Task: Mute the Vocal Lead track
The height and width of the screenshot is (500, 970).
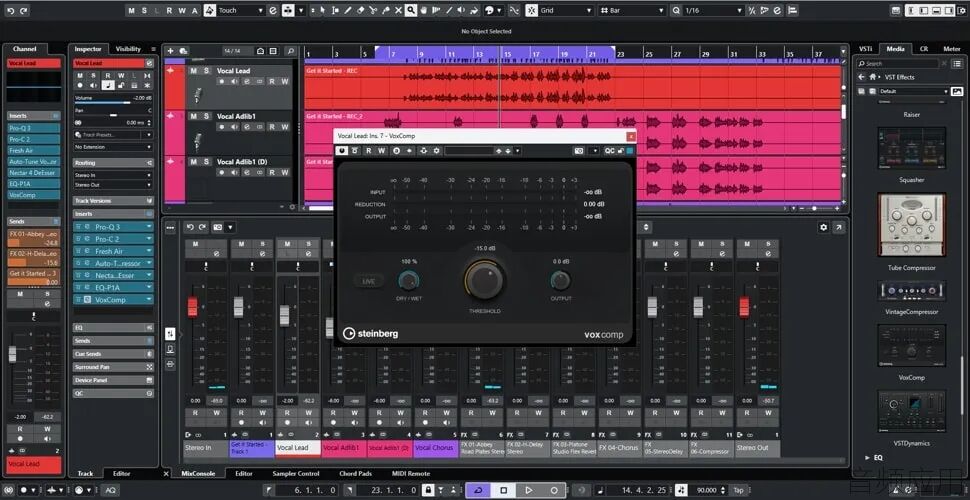Action: (194, 71)
